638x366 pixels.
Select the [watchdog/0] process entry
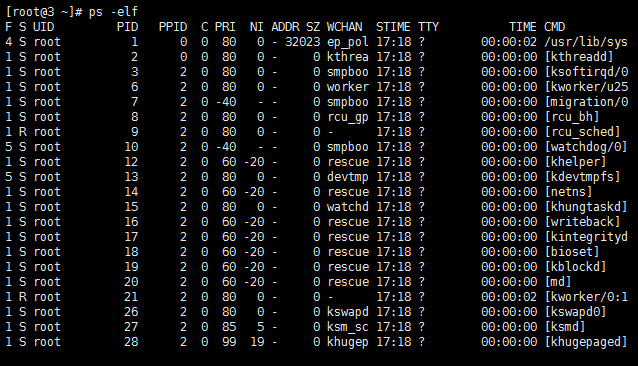coord(586,147)
